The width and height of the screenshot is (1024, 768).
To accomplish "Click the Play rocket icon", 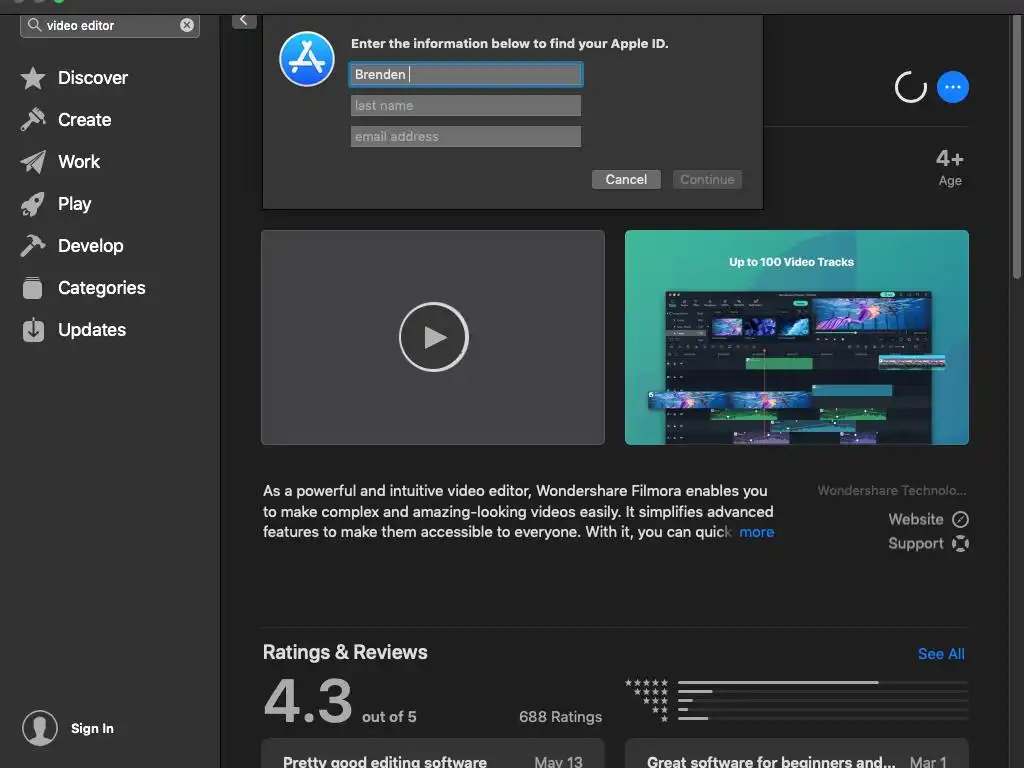I will tap(33, 204).
